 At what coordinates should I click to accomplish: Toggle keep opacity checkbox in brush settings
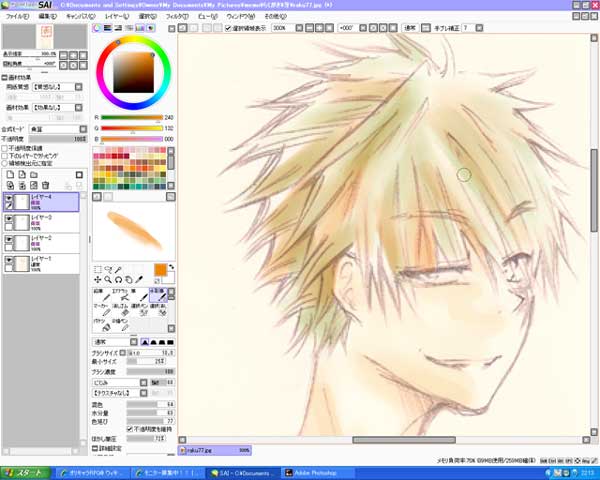pos(130,429)
